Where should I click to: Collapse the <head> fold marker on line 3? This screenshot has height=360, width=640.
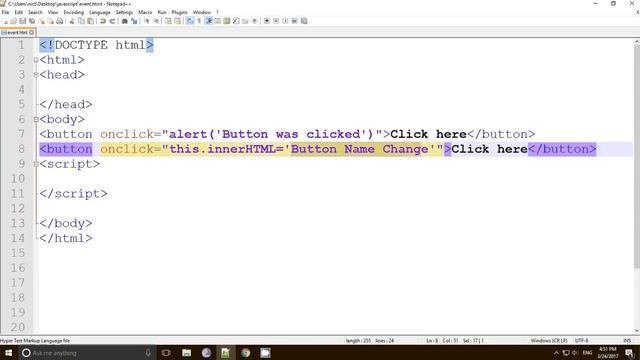click(36, 75)
